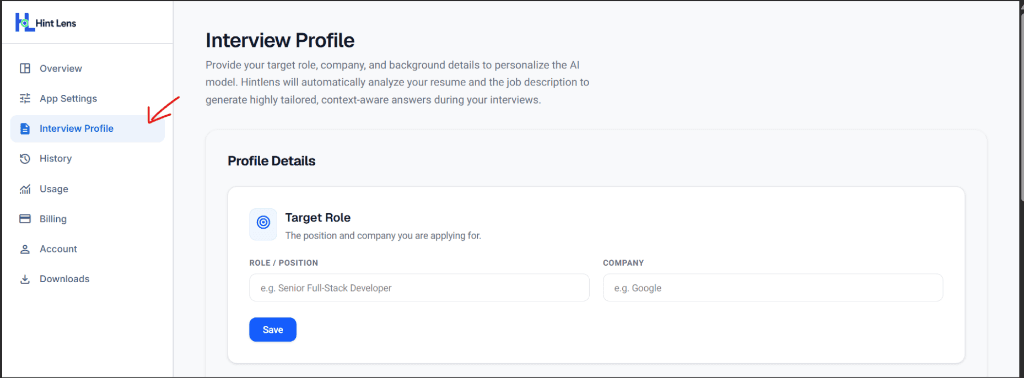Click the Hint Lens logo icon

coord(24,23)
